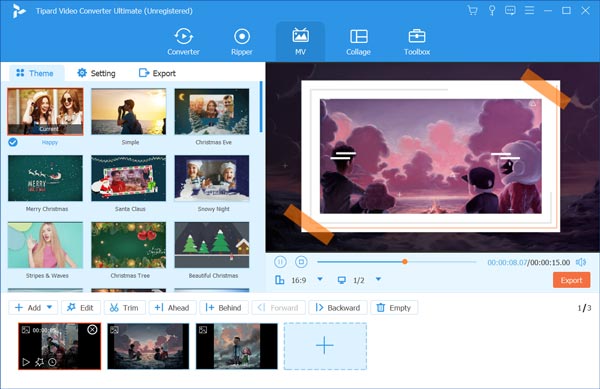Viewport: 600px width, 389px height.
Task: Open duration clock icon on first clip
Action: (x=52, y=362)
